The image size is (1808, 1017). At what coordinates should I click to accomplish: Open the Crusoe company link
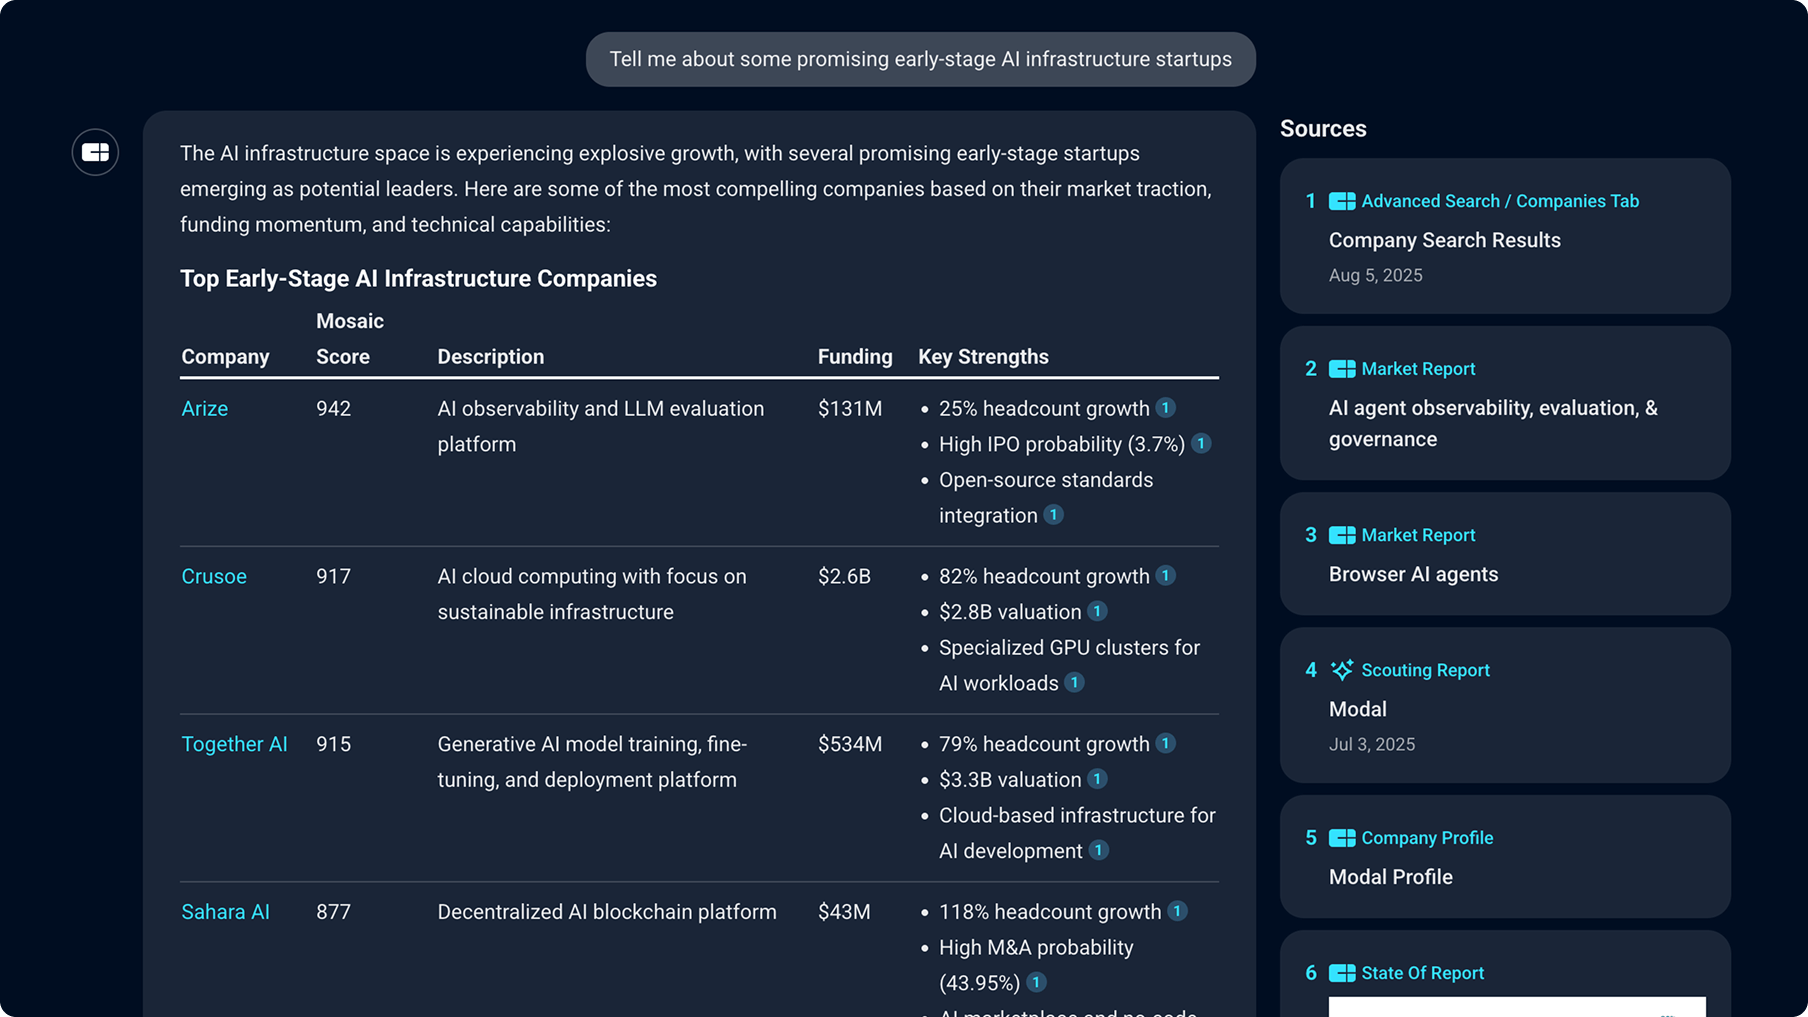[214, 576]
